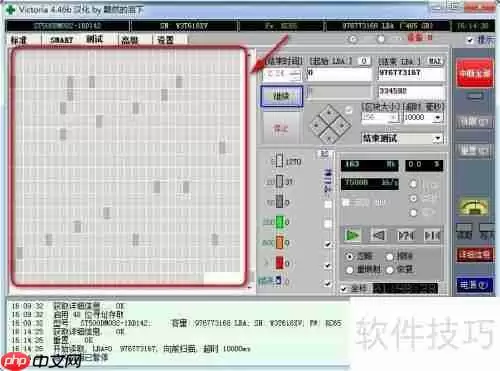Screen dimensions: 500x371
Task: Click the diamond four-quadrant scan direction icon
Action: click(329, 125)
